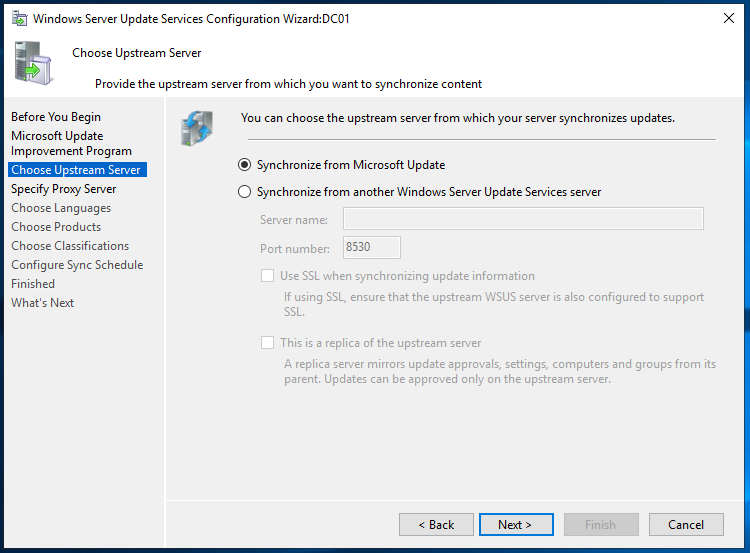Jump to Specify Proxy Server step

64,189
